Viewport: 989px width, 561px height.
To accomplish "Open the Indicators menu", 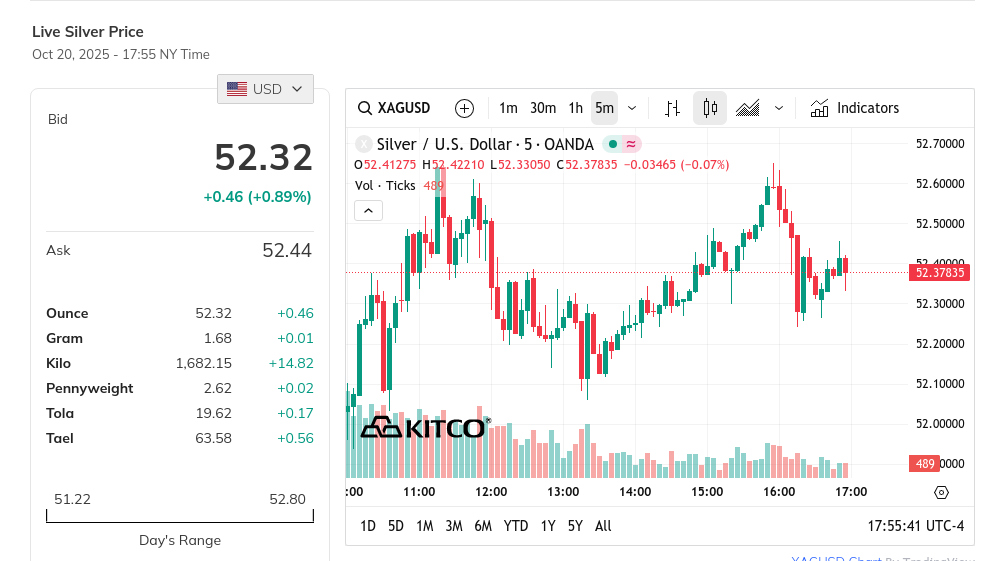I will pos(855,108).
